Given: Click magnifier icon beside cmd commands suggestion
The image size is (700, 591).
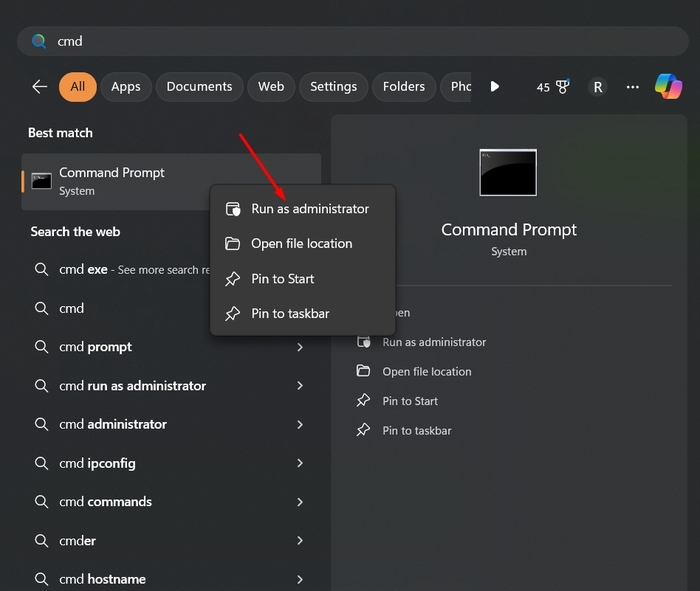Looking at the screenshot, I should click(42, 502).
